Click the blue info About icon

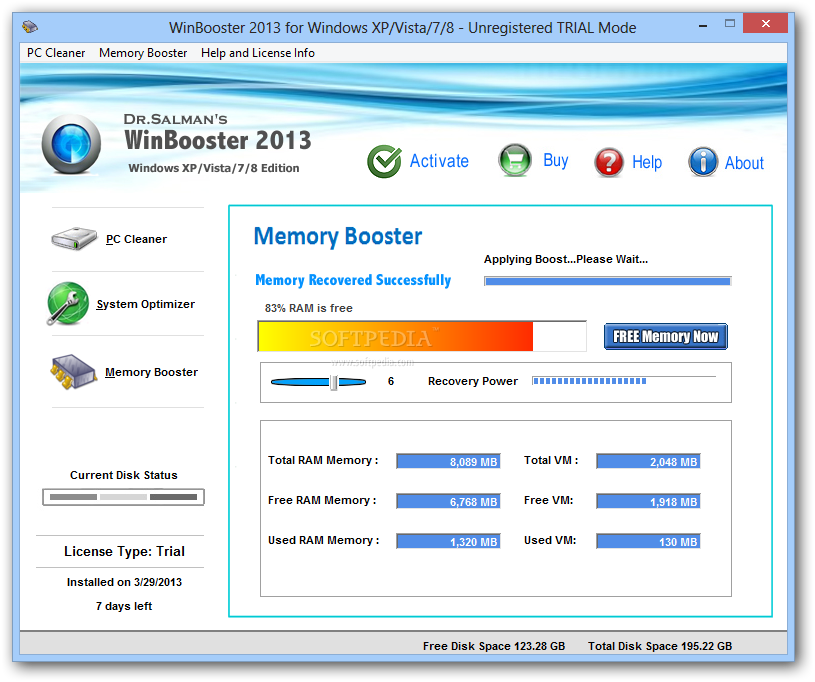(703, 162)
